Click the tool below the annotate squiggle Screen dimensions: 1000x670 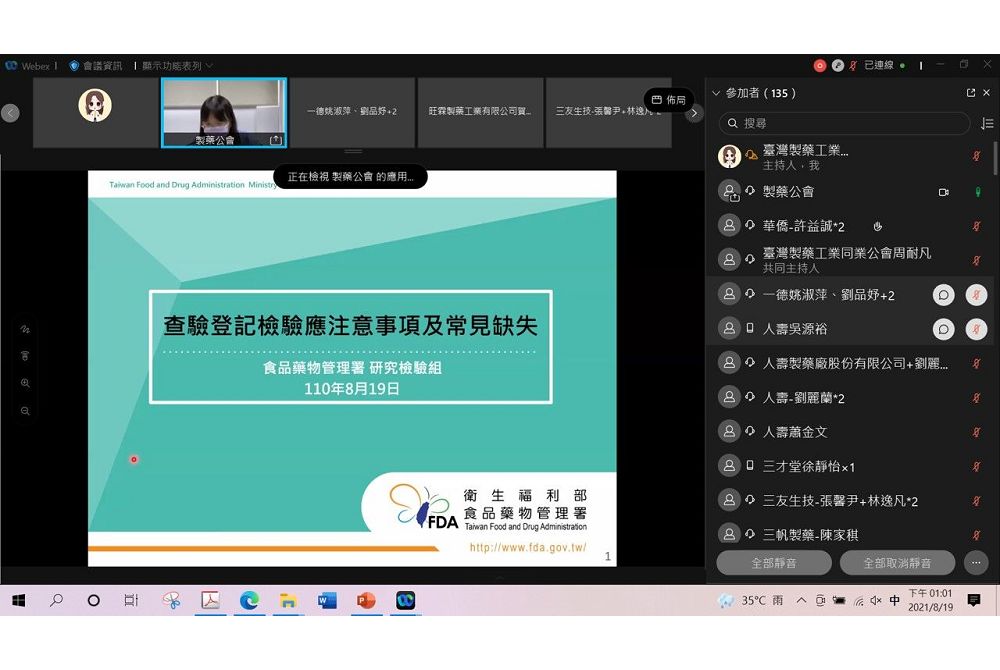tap(26, 356)
